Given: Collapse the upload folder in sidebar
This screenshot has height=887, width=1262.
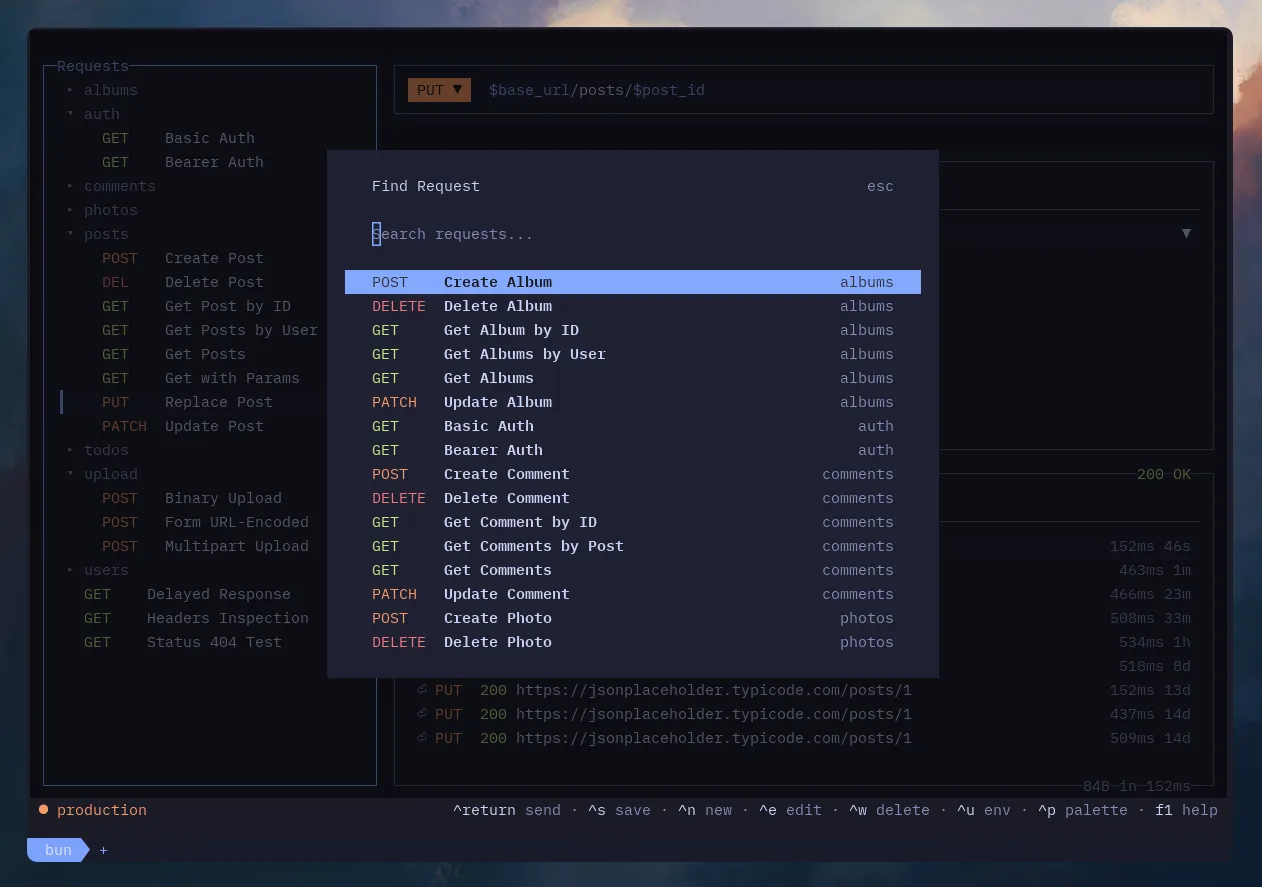Looking at the screenshot, I should pyautogui.click(x=102, y=474).
